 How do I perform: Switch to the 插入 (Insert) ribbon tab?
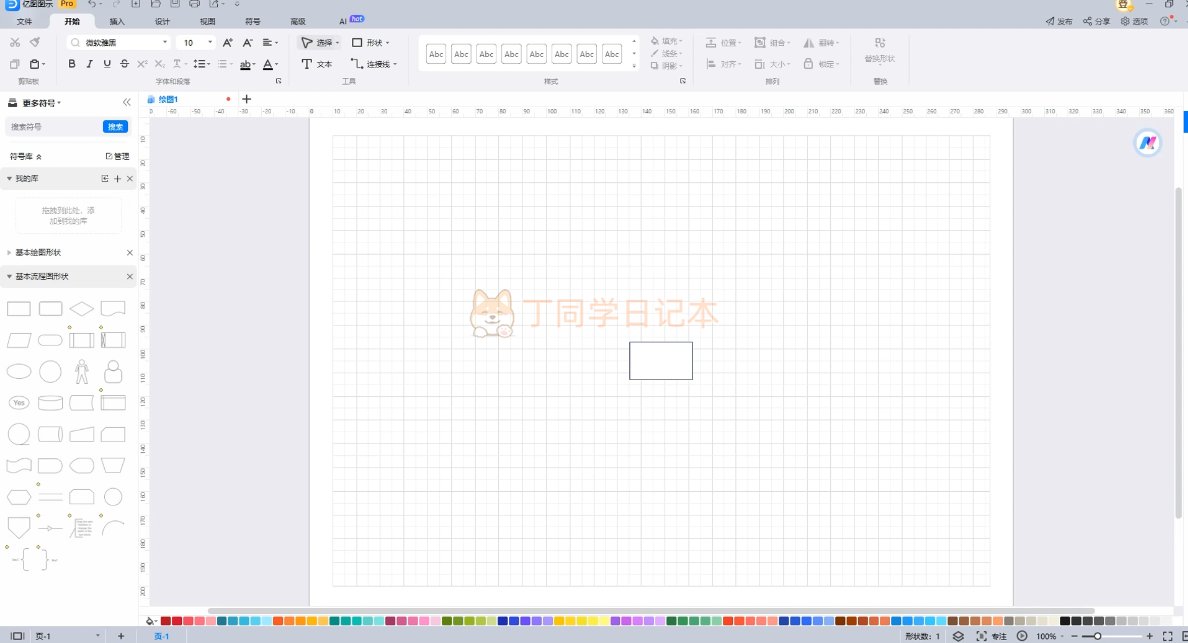point(117,21)
